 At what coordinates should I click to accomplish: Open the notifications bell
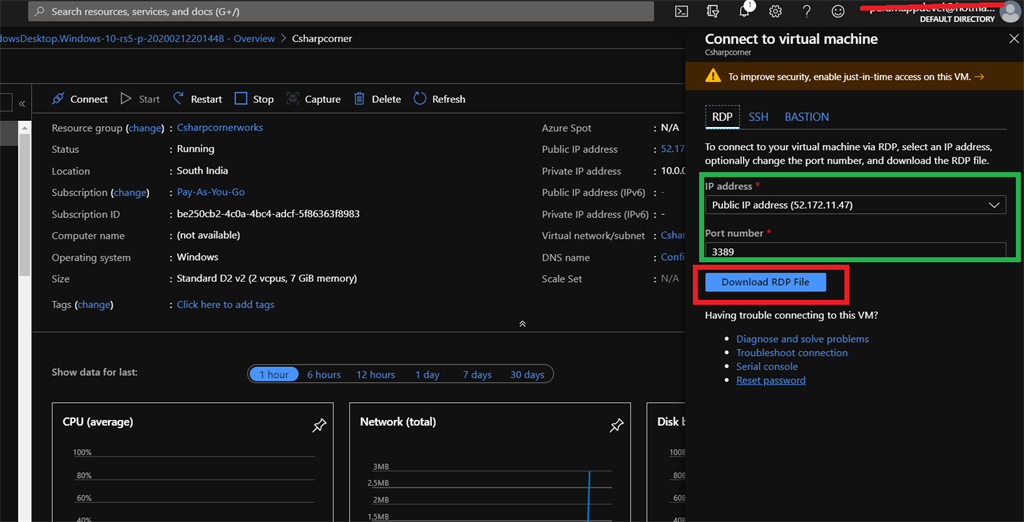tap(745, 11)
